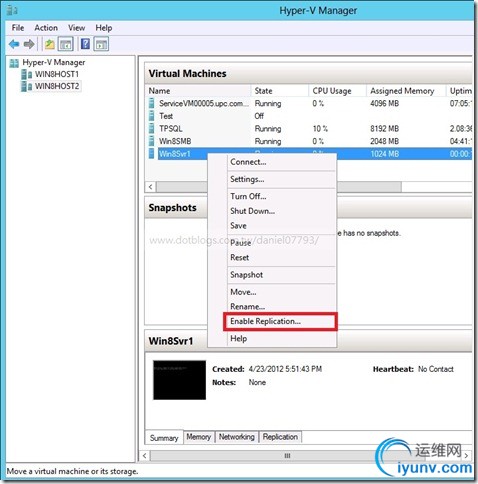478x484 pixels.
Task: Click the Back arrow toolbar icon
Action: [14, 44]
